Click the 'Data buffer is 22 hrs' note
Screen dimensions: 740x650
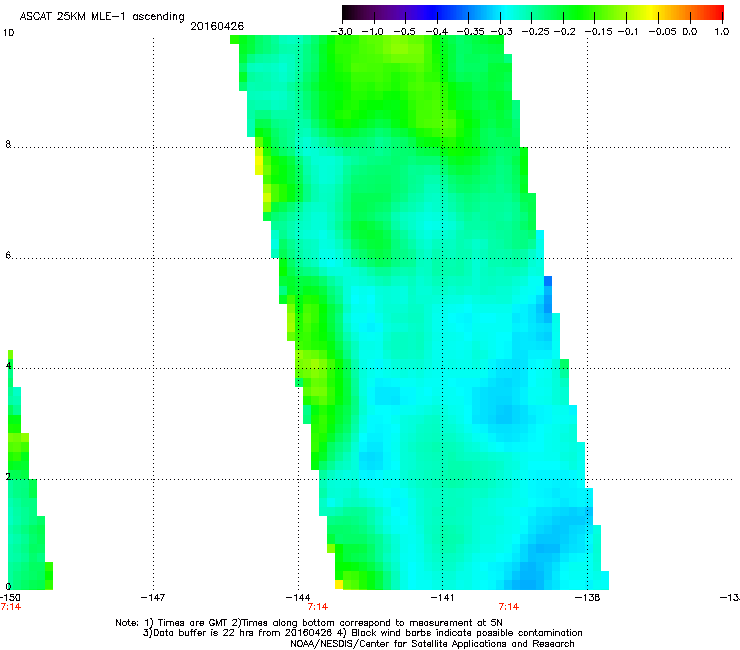pos(362,633)
